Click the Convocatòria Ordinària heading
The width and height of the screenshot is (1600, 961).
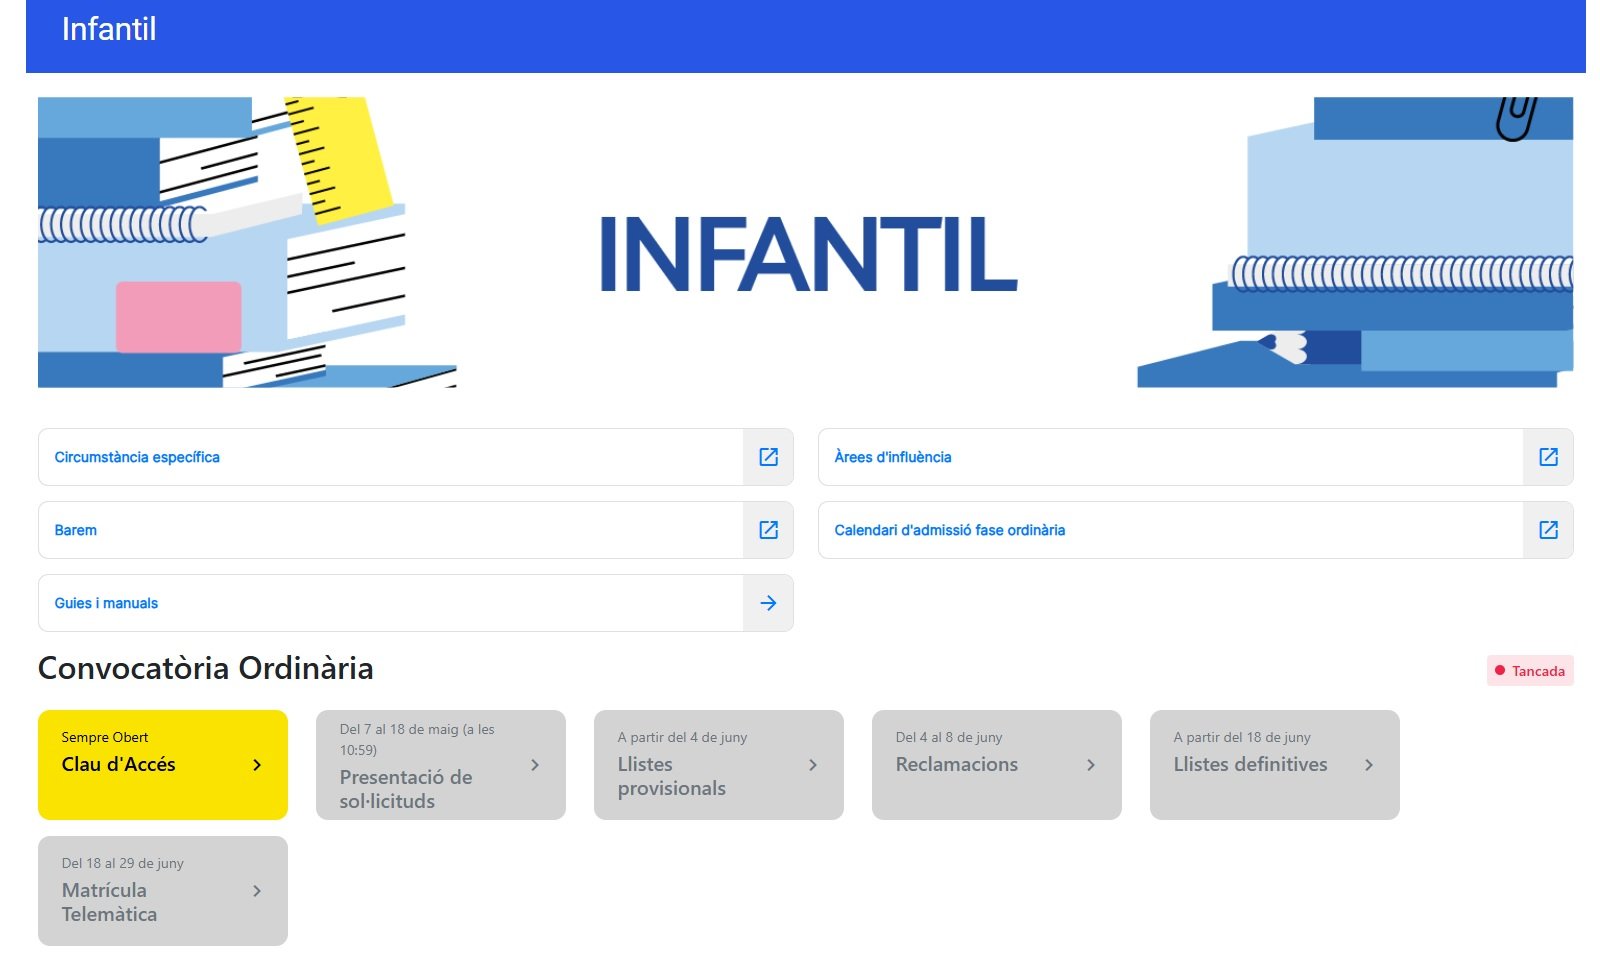click(205, 668)
